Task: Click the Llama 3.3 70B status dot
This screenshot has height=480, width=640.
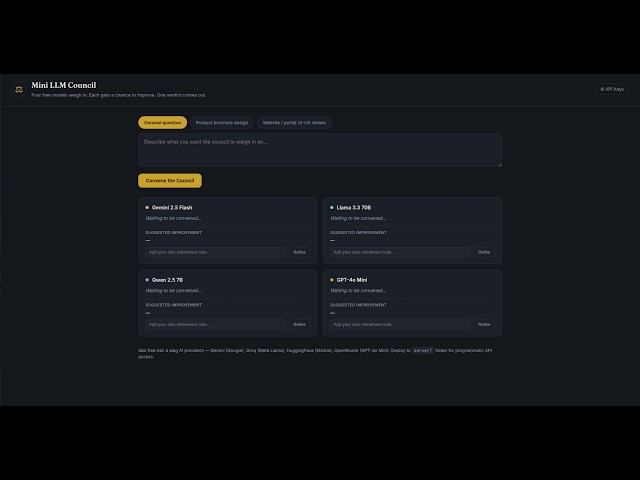Action: [332, 207]
